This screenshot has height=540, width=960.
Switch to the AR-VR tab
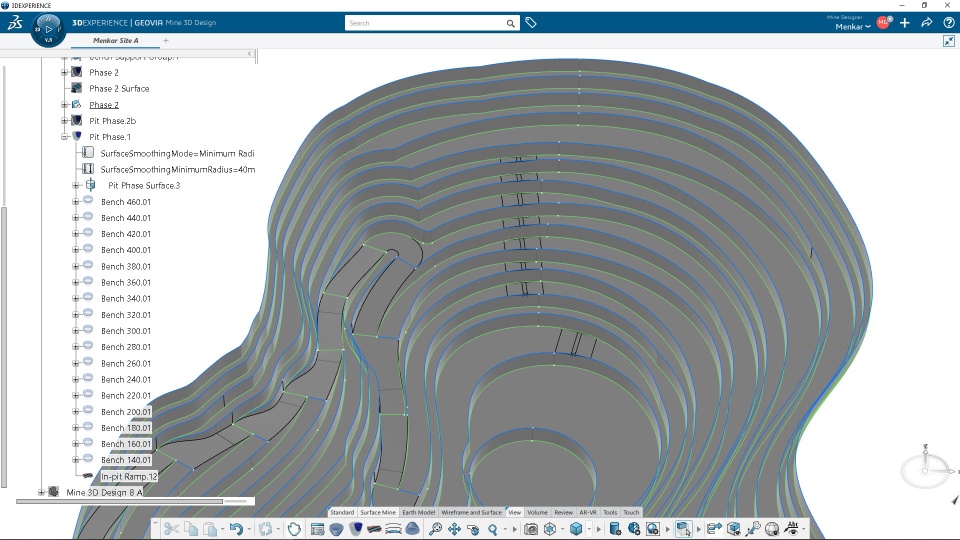[588, 512]
